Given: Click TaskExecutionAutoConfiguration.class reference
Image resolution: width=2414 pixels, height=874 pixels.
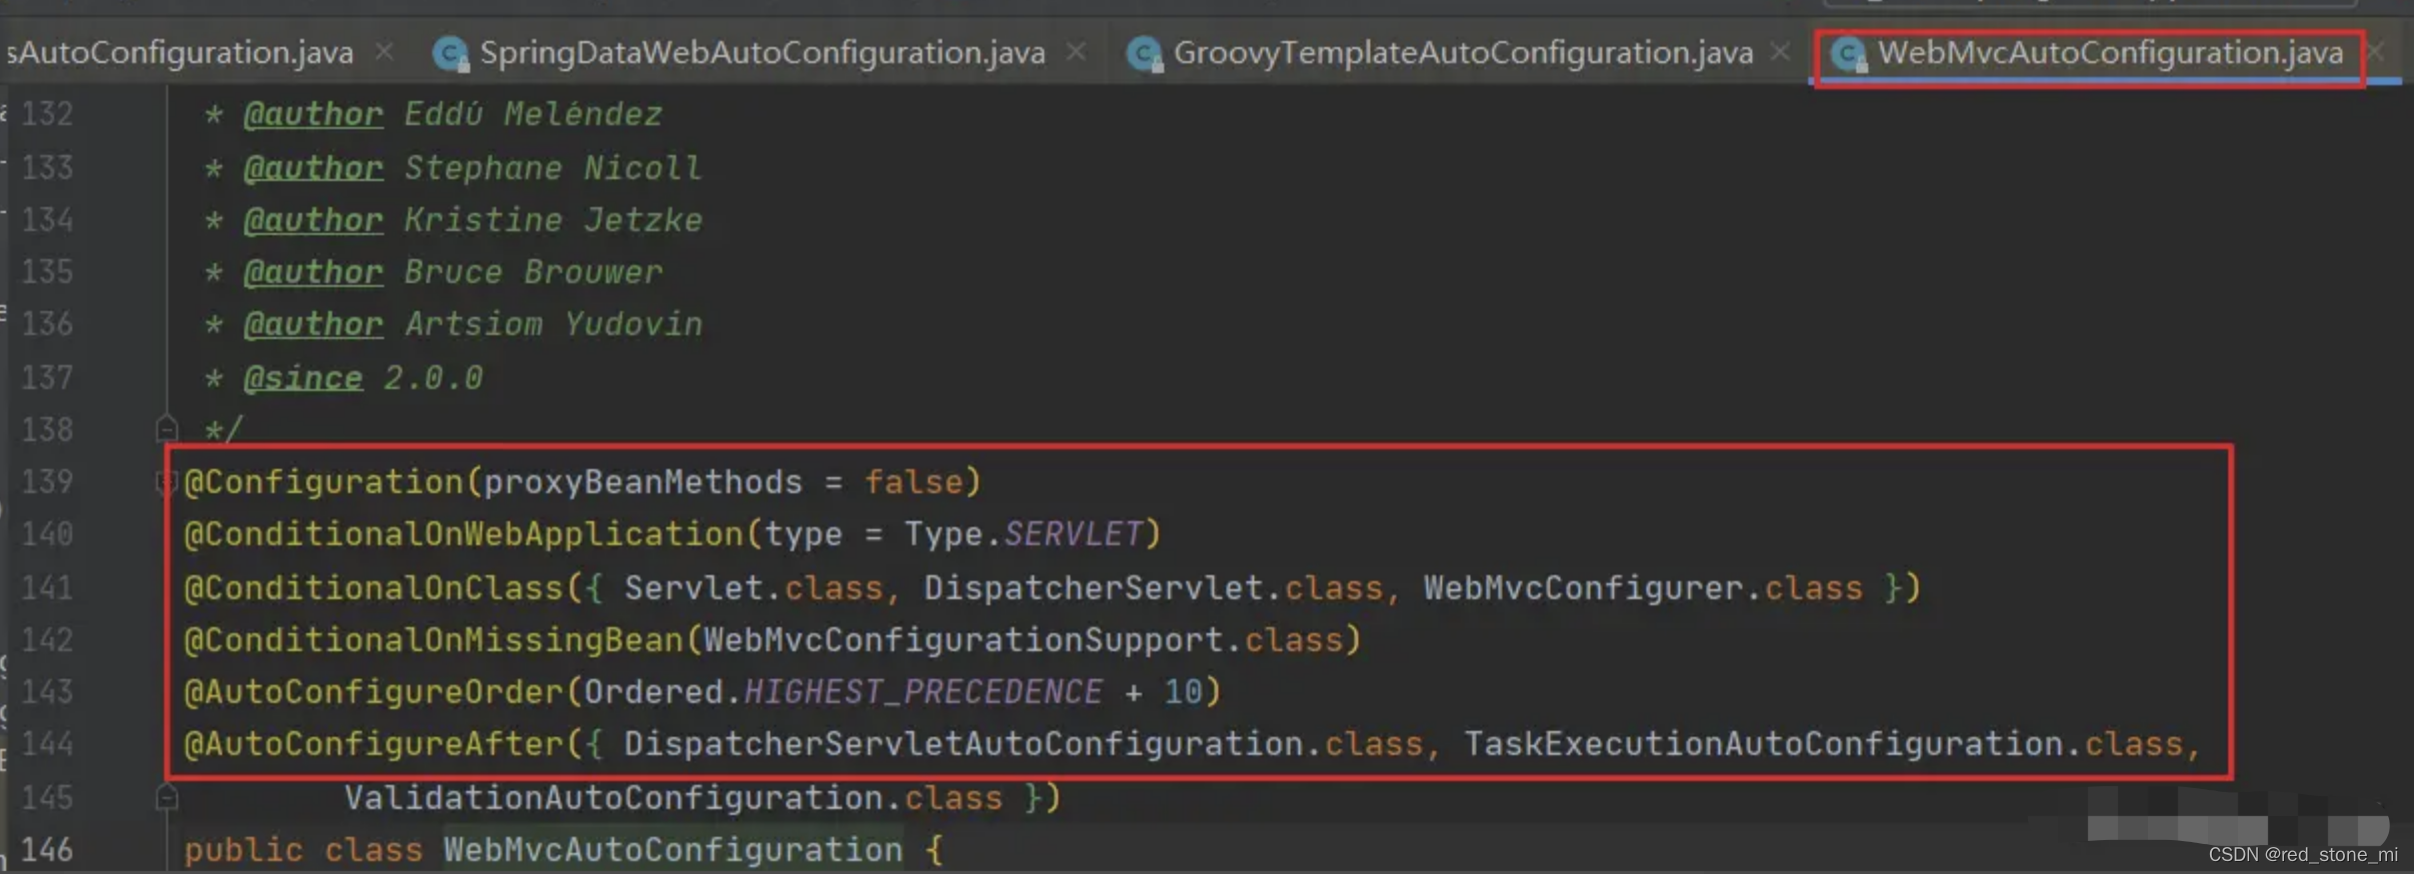Looking at the screenshot, I should (1823, 744).
